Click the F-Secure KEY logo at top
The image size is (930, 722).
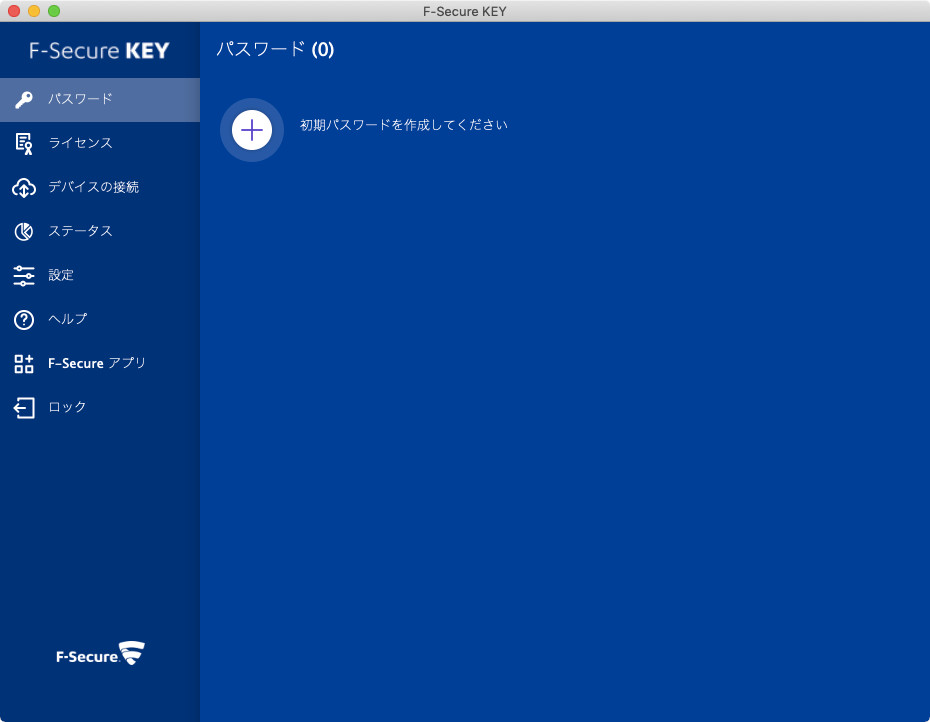click(100, 50)
